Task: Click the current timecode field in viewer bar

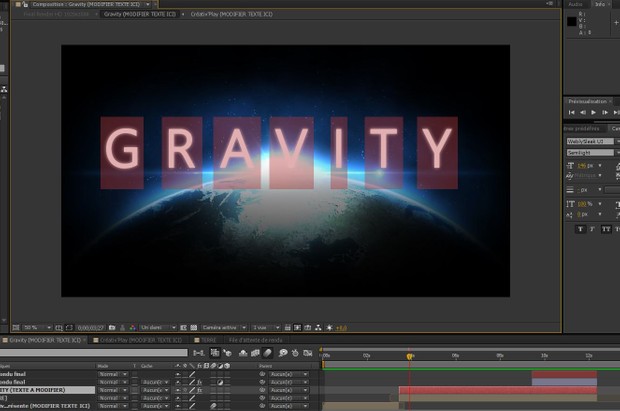Action: click(91, 328)
